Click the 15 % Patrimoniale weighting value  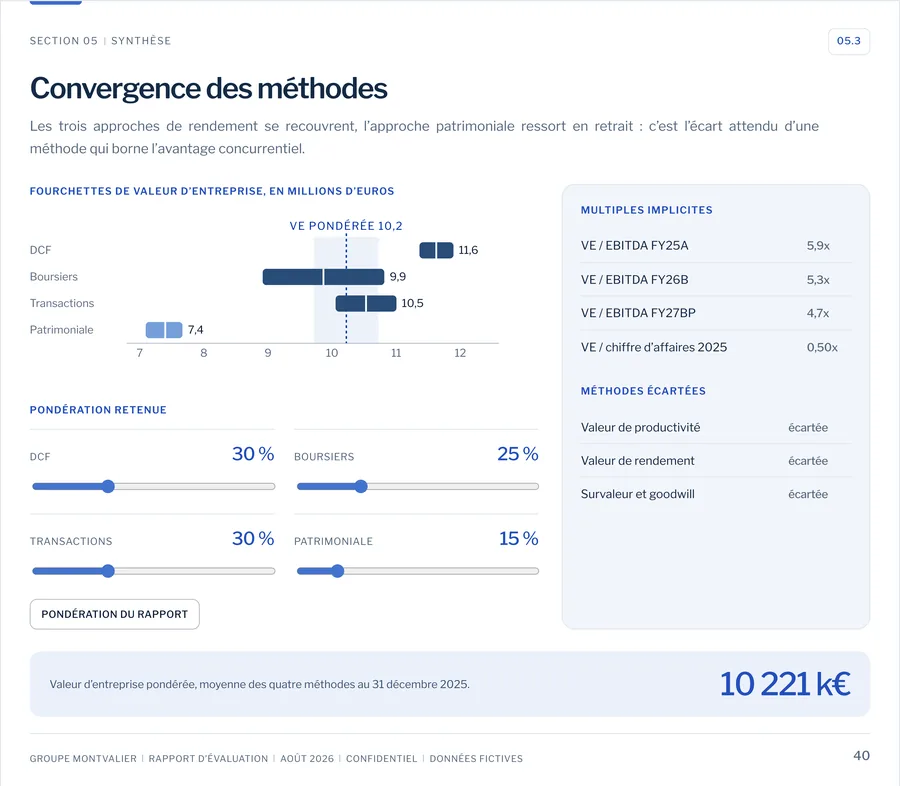click(518, 538)
